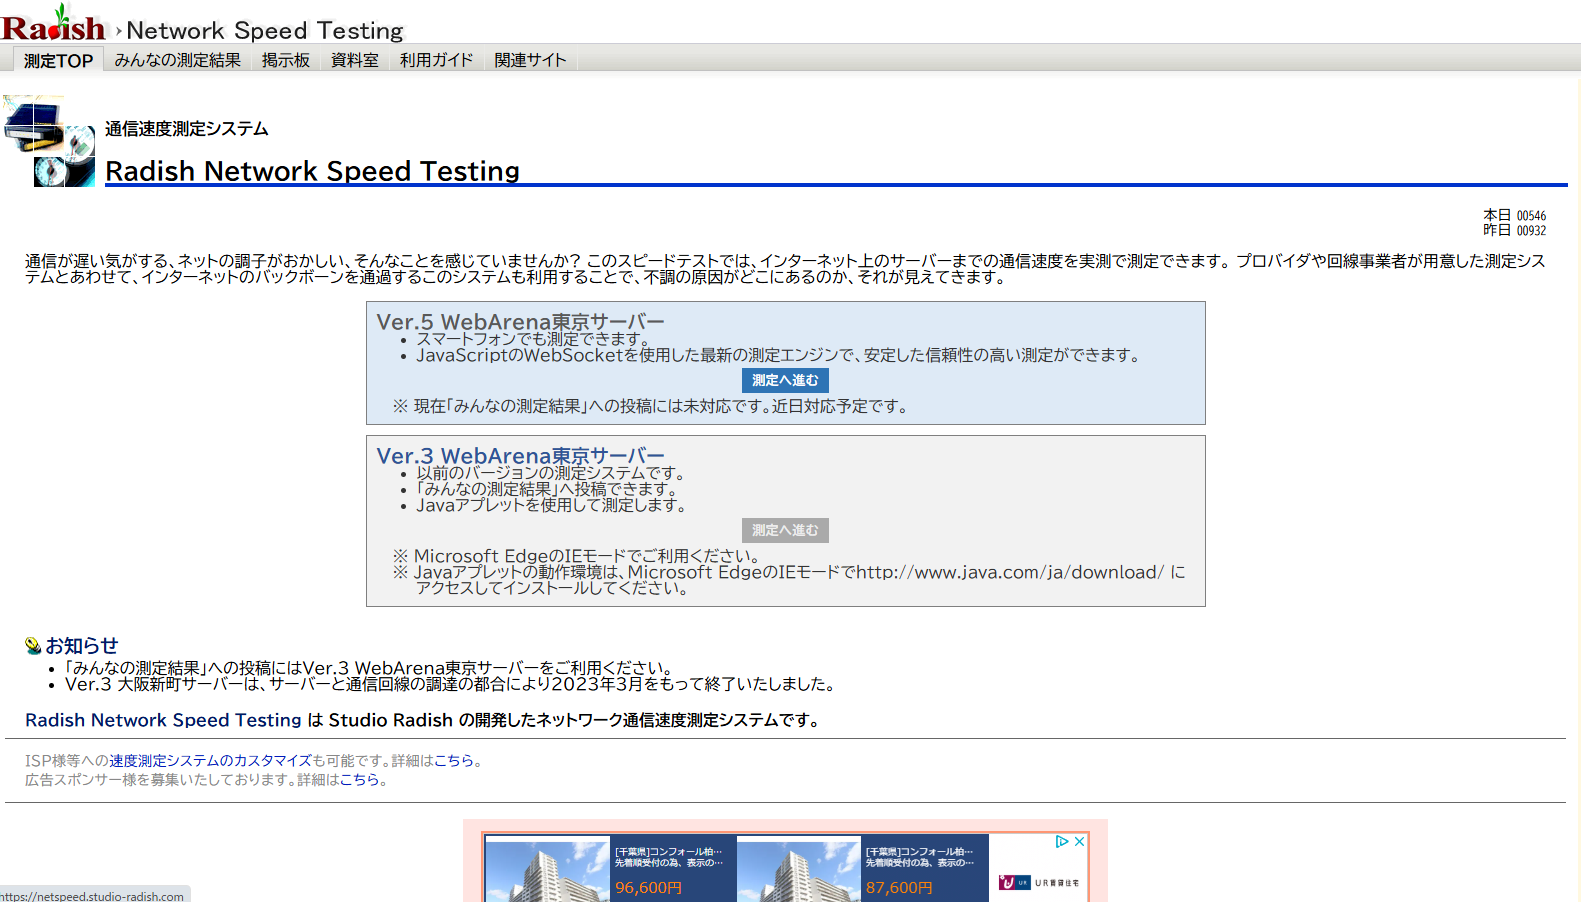Click the 本日 00546 counter text
This screenshot has width=1581, height=902.
pos(1514,215)
